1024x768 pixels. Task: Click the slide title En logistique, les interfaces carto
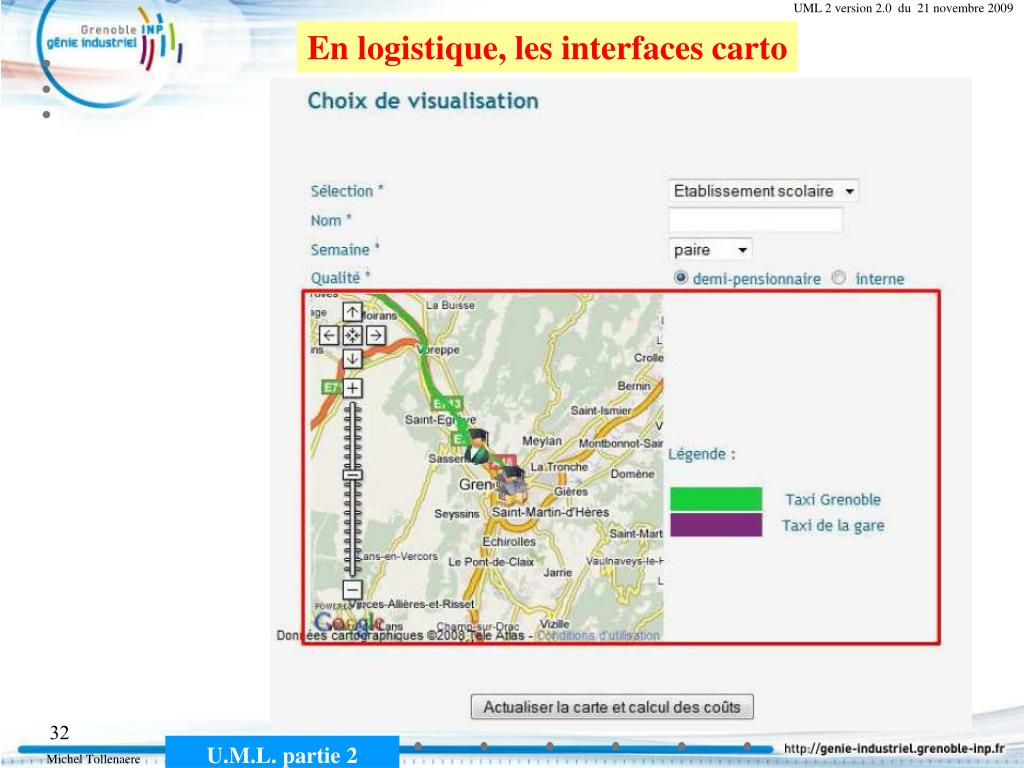click(x=547, y=48)
